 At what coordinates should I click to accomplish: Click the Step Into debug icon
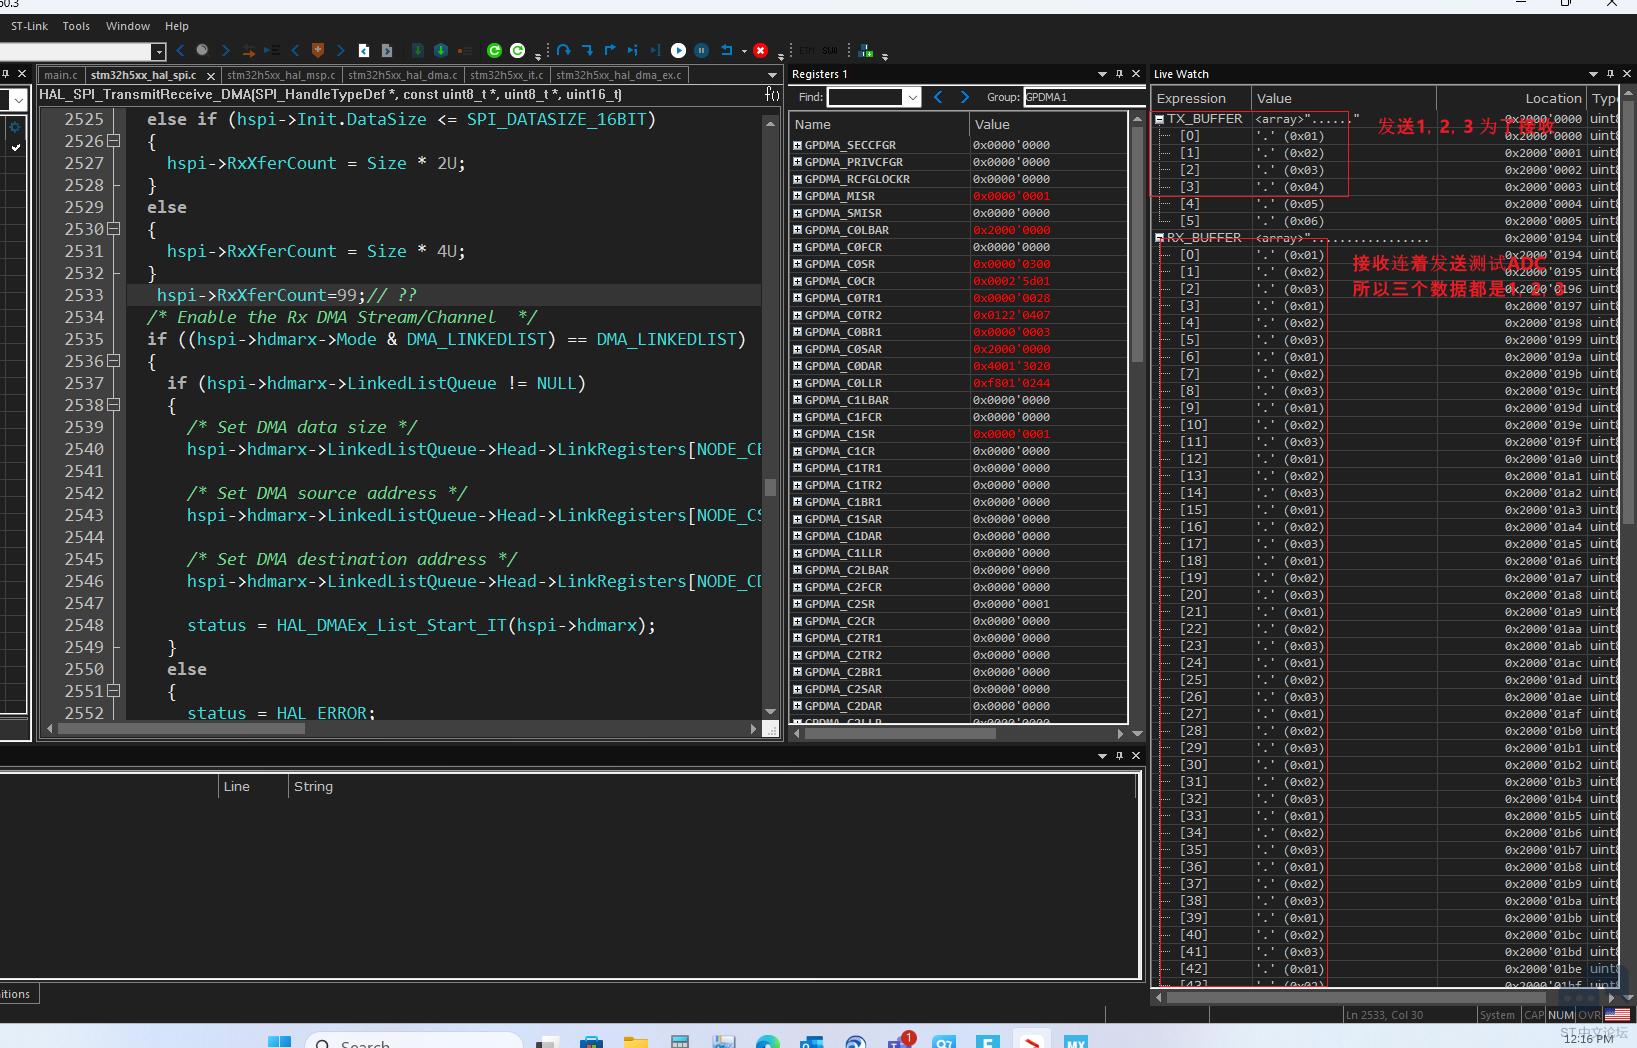click(x=587, y=50)
